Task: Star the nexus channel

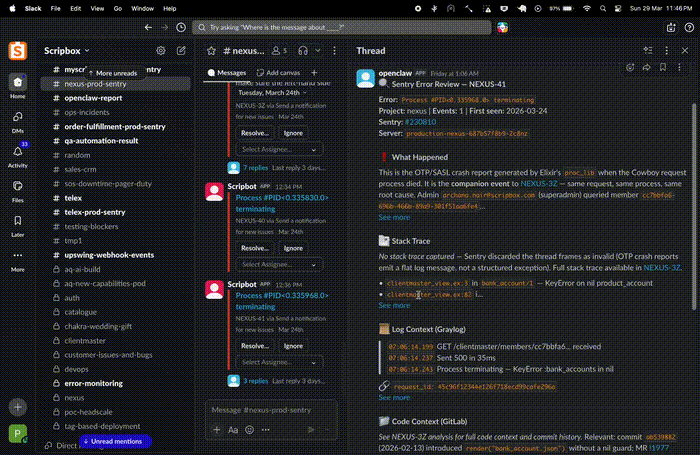Action: tap(212, 50)
